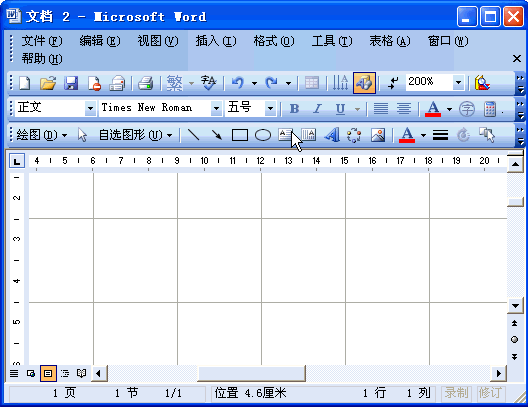Apply distributed alignment
This screenshot has width=528, height=408.
(403, 109)
